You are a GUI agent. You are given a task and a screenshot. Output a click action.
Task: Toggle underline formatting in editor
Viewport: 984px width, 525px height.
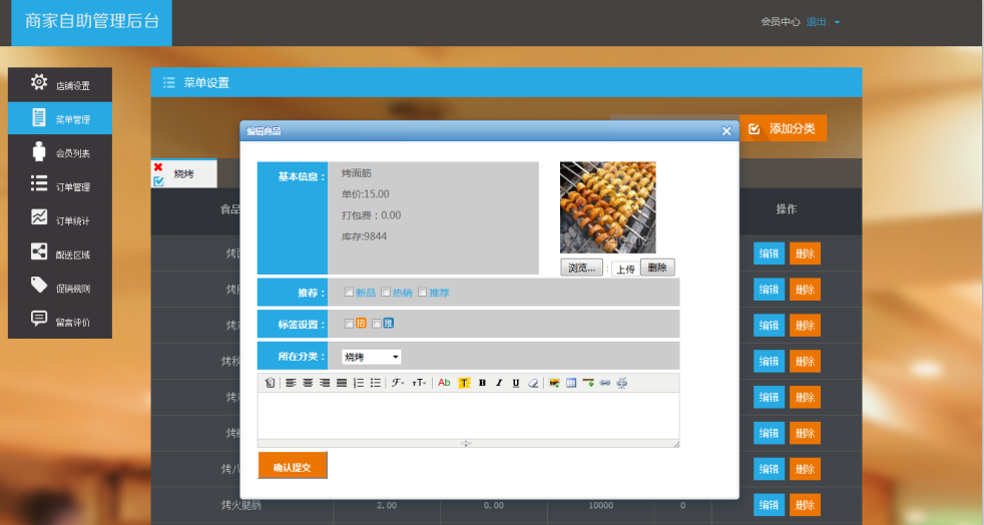point(516,383)
